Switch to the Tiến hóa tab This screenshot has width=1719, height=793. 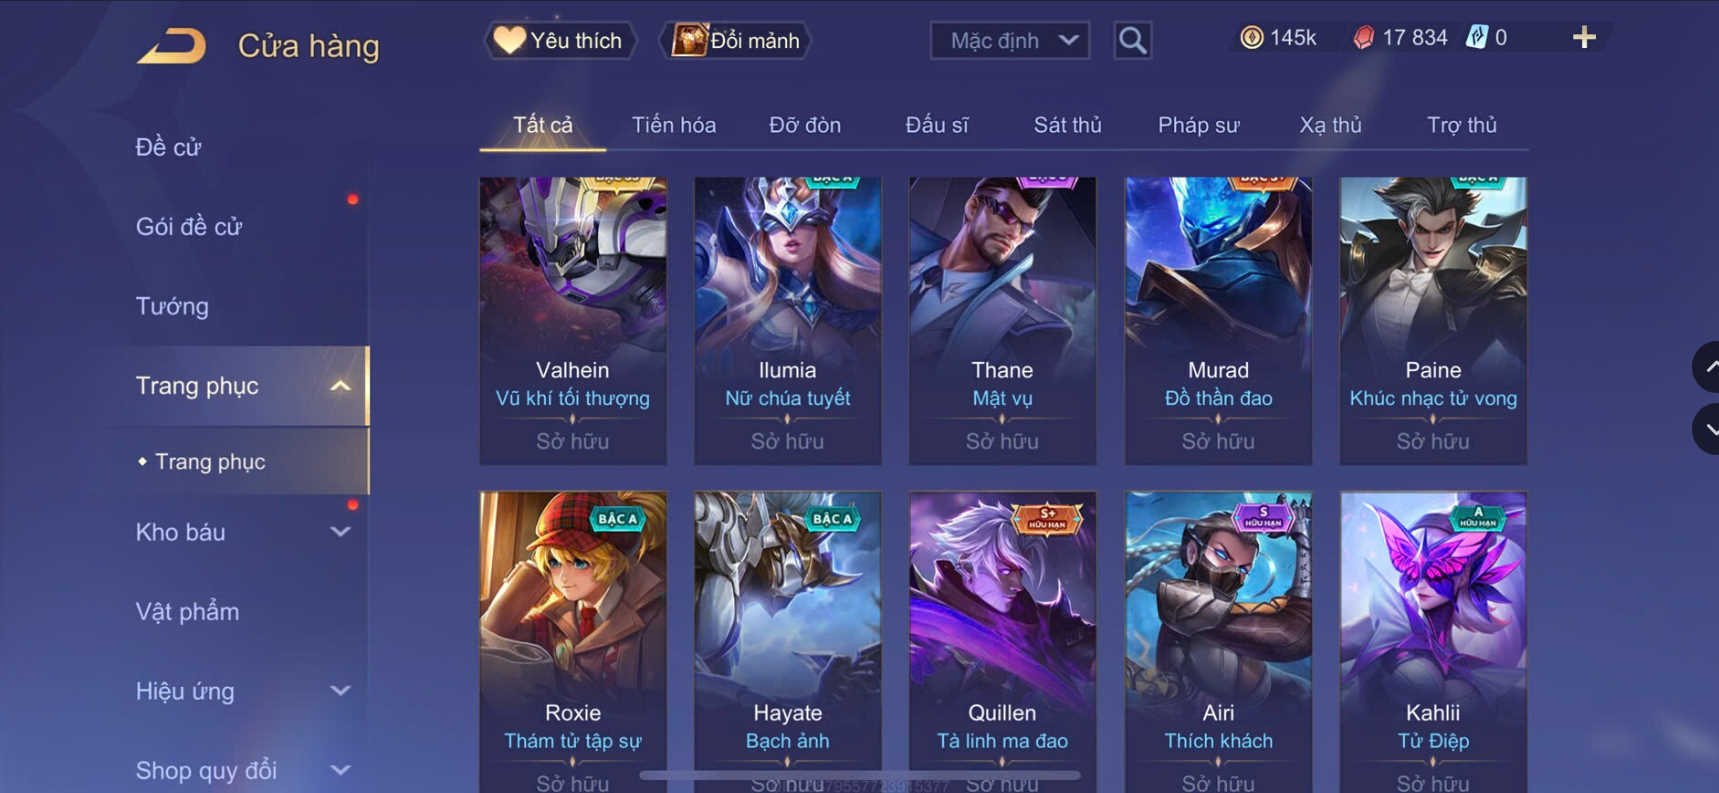(673, 125)
